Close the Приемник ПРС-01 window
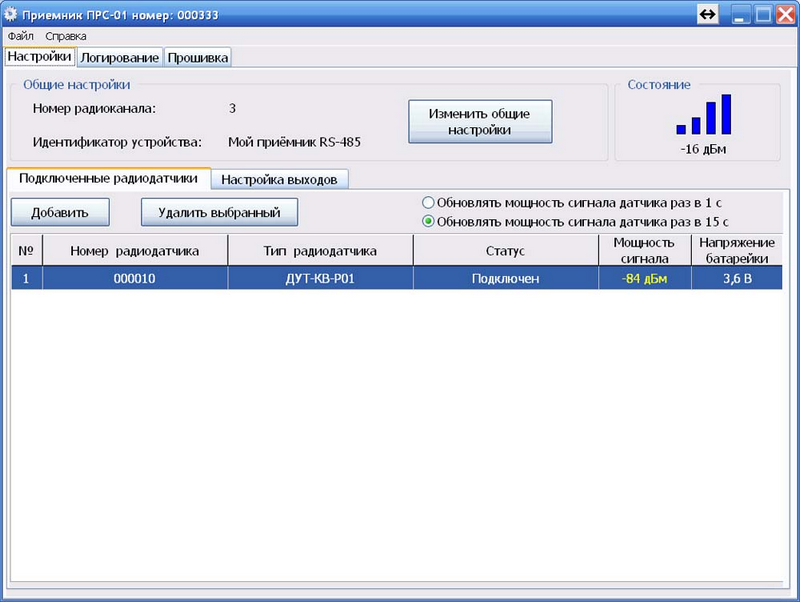Viewport: 800px width, 602px height. coord(786,14)
